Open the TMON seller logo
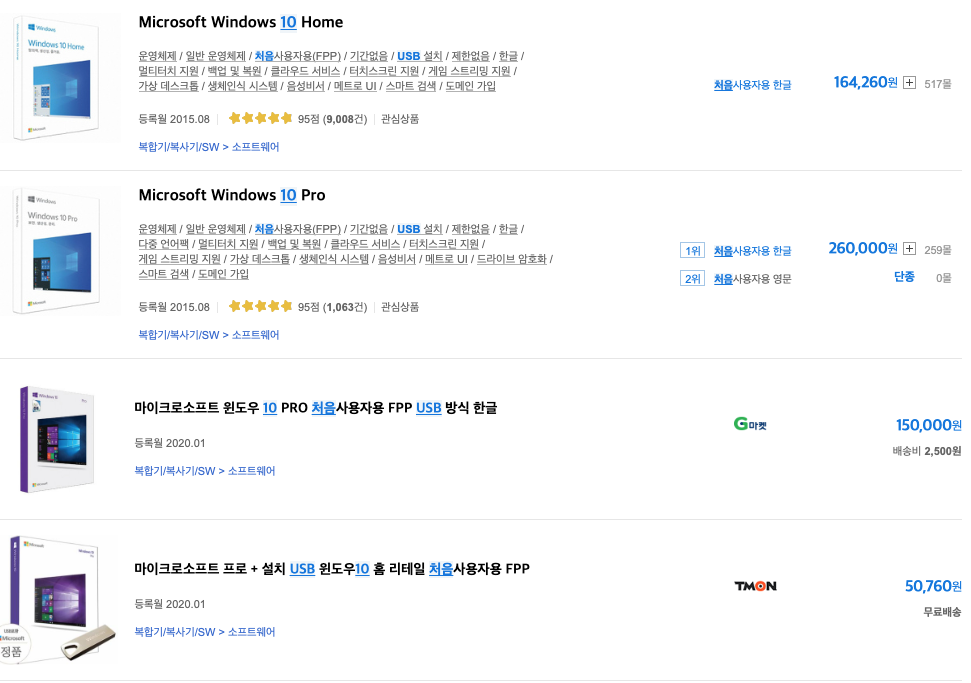971x683 pixels. (755, 586)
